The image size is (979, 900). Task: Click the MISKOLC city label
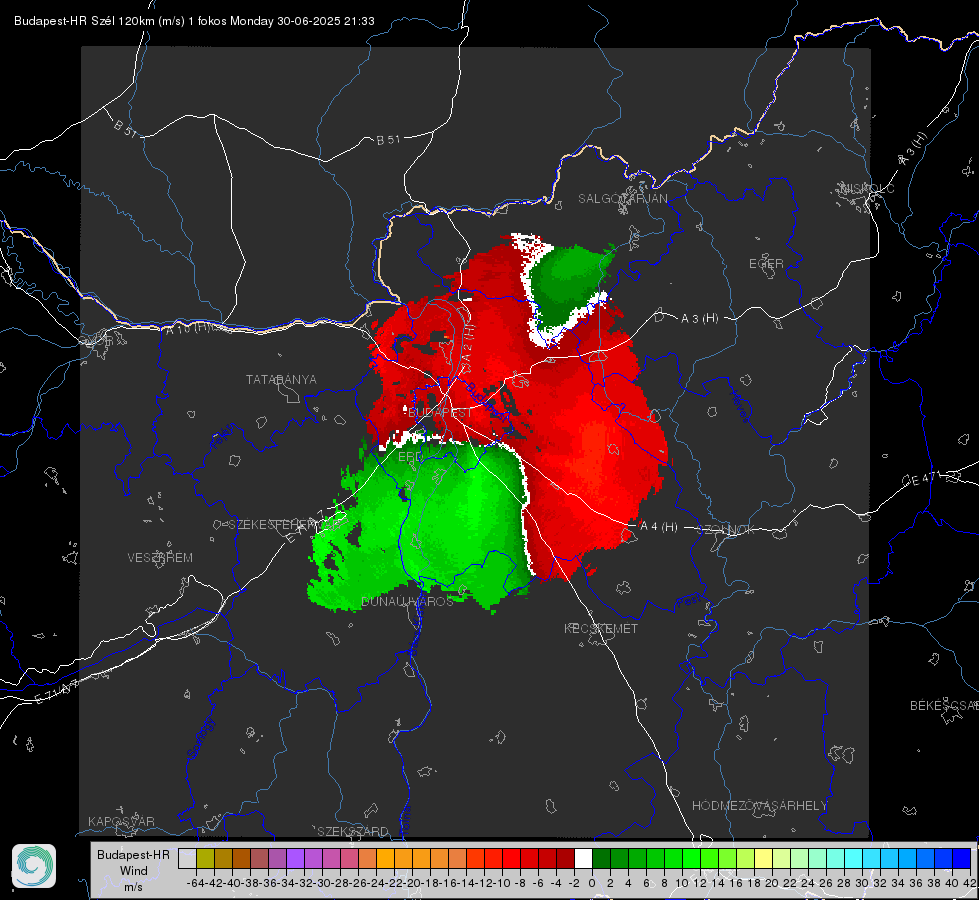pos(867,188)
